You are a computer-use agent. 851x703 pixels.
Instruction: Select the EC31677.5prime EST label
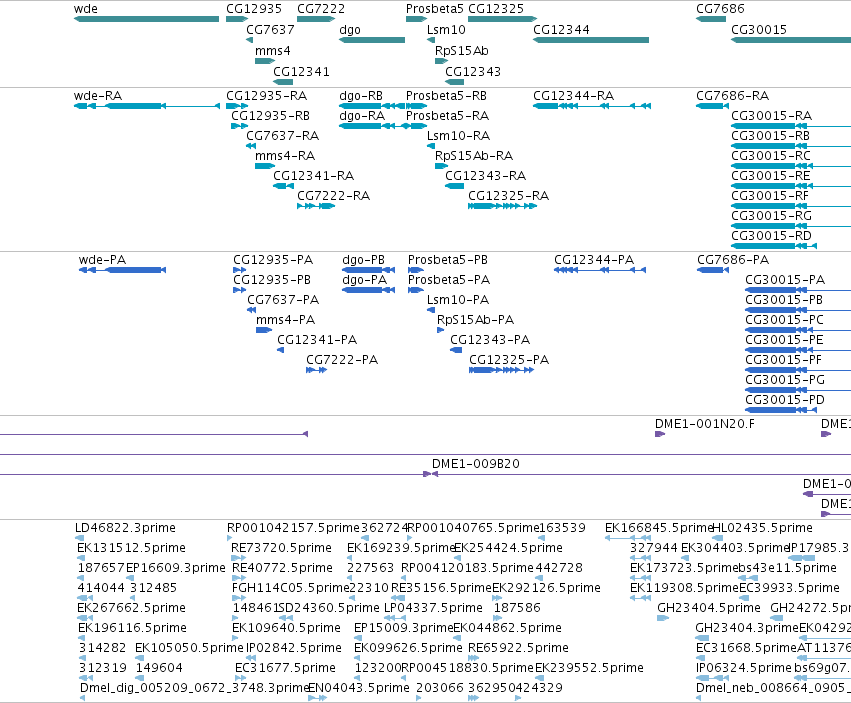[285, 668]
